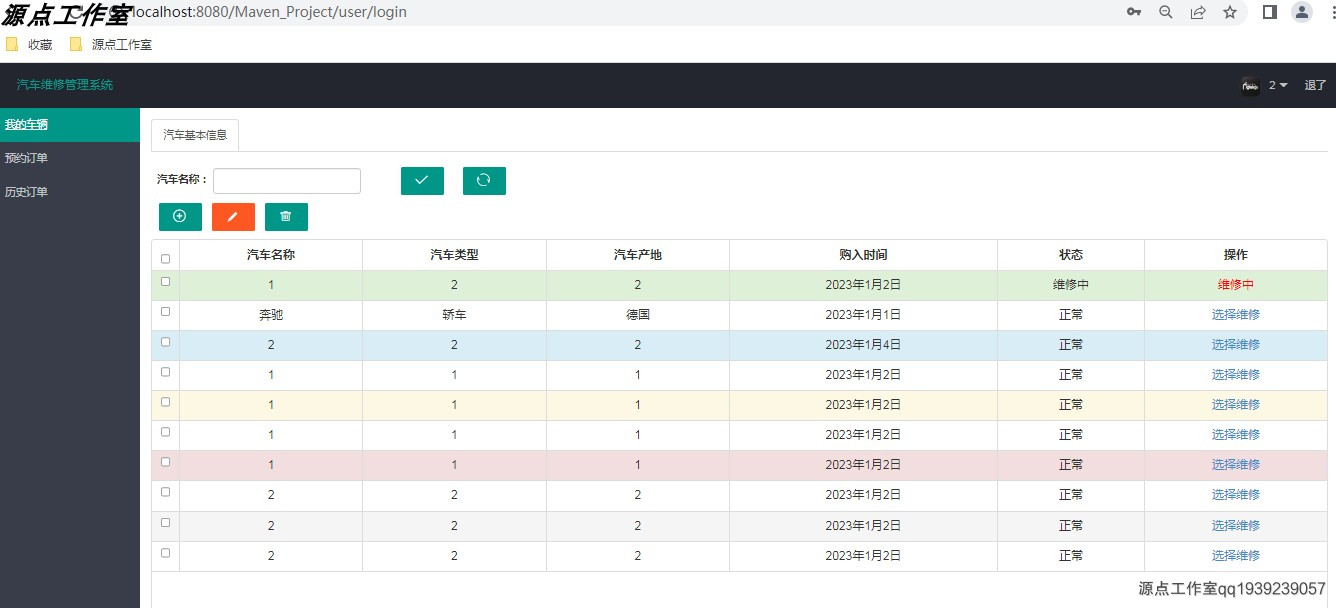Open 选择维修 link on the 奔驰 row
The width and height of the screenshot is (1336, 608).
1235,314
